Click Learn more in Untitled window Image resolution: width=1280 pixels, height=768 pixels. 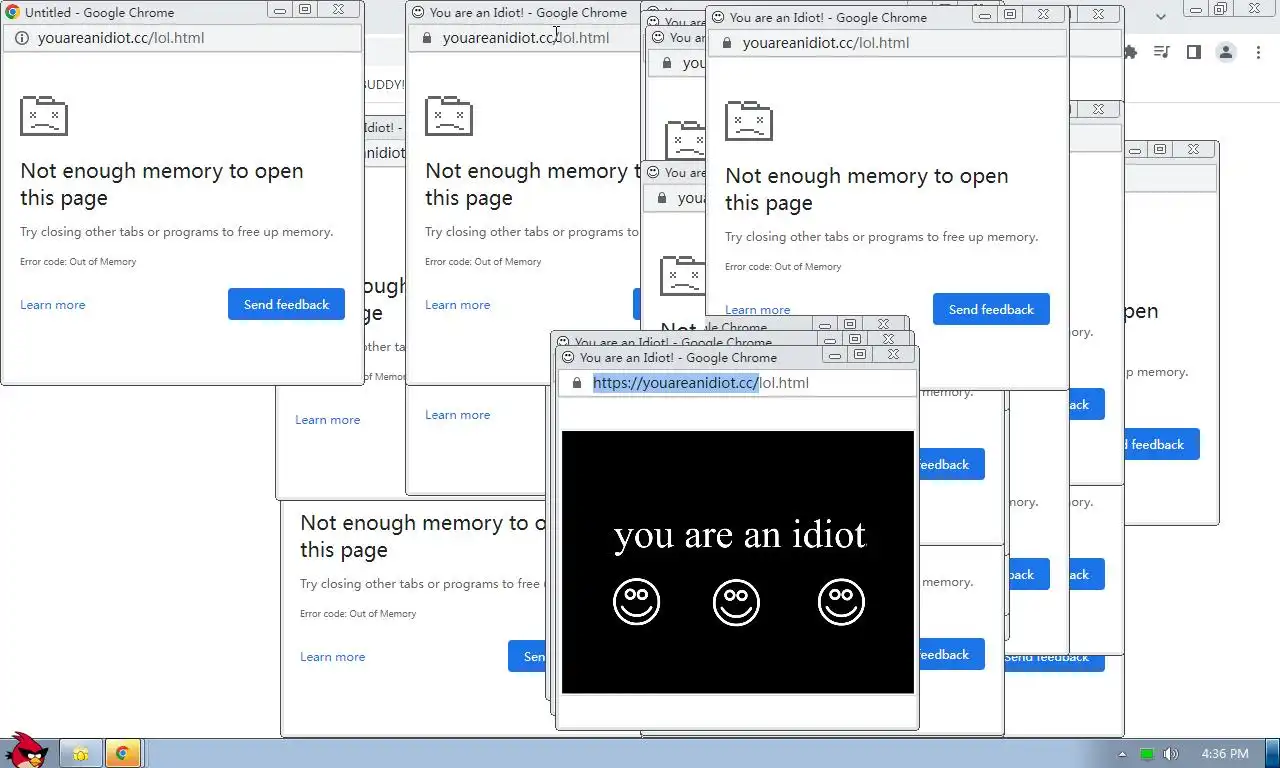click(x=53, y=305)
